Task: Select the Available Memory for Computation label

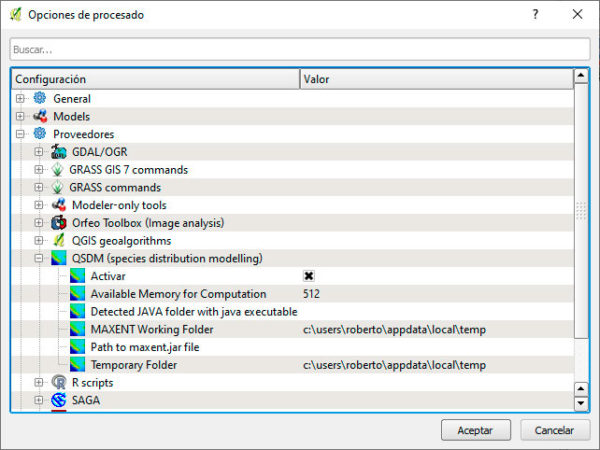Action: coord(178,294)
